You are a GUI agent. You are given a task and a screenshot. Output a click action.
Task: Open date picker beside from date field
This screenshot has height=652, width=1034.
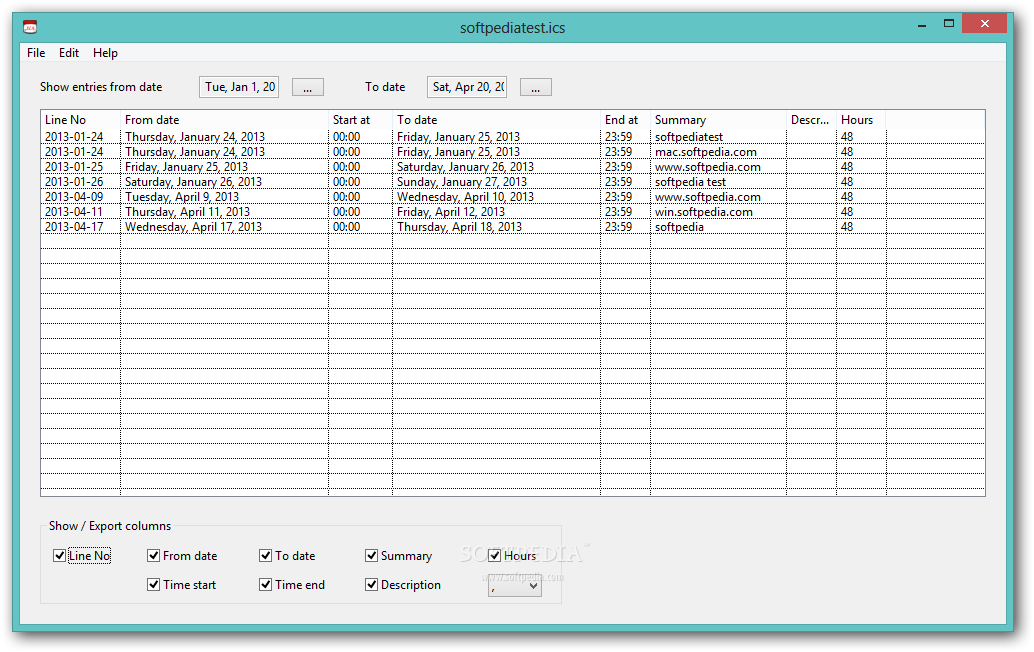(x=307, y=87)
